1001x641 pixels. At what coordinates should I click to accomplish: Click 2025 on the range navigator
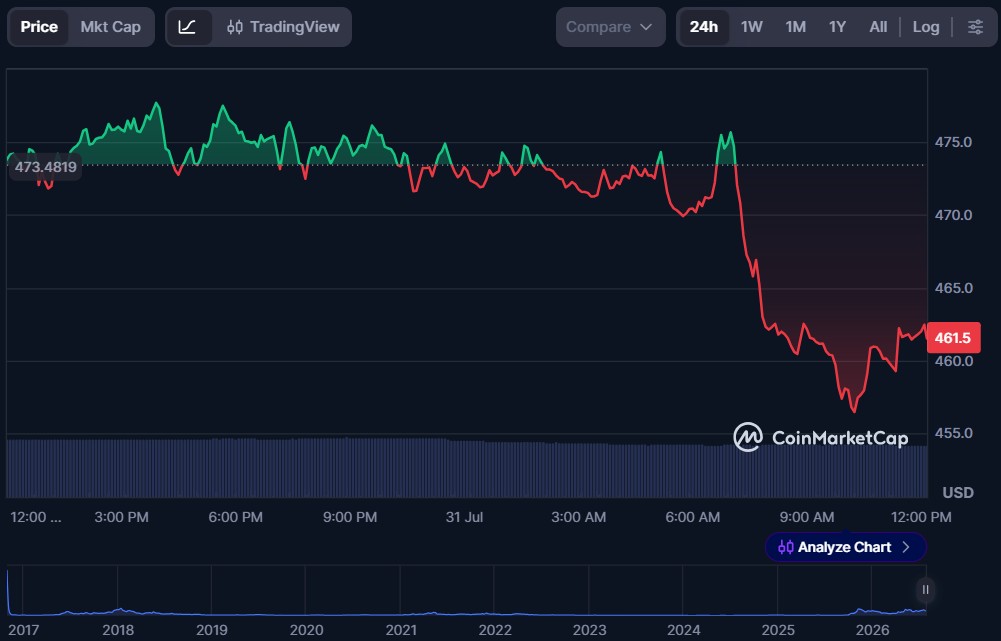click(778, 630)
